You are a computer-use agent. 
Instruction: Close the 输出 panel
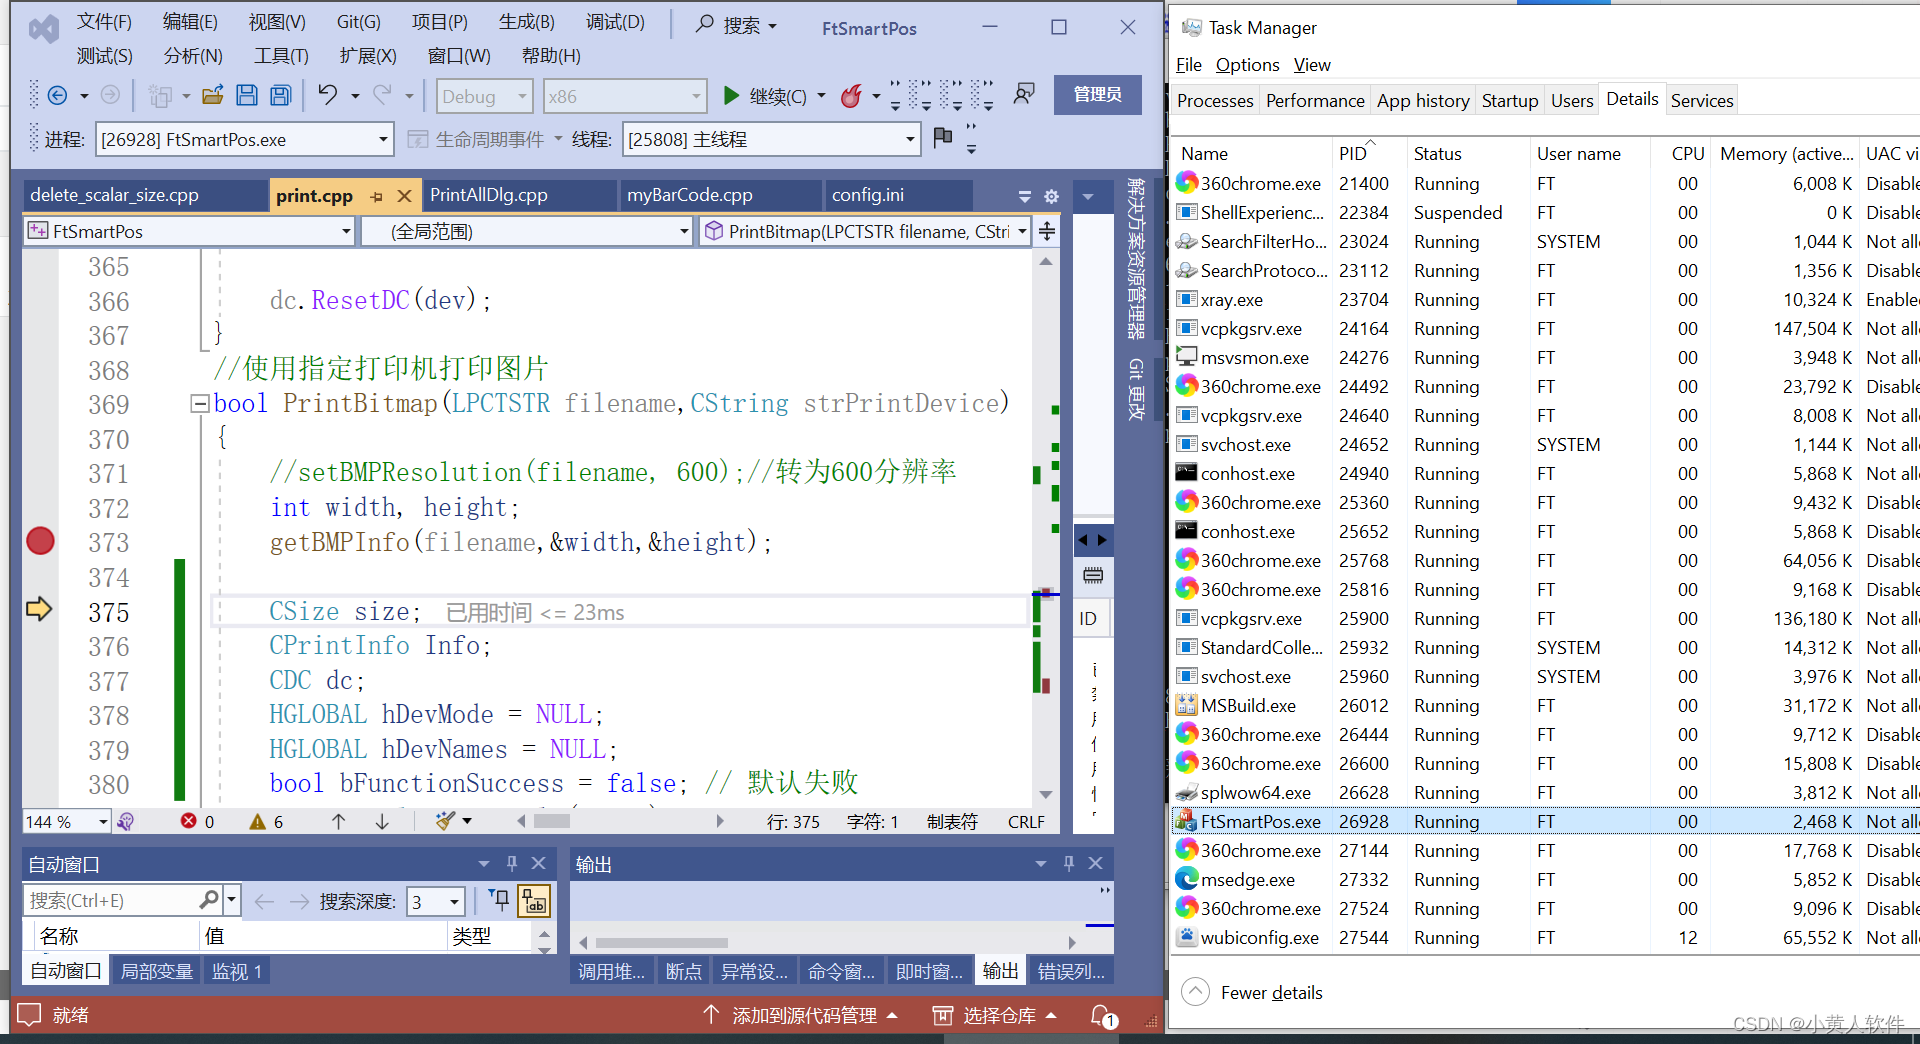pos(1095,863)
